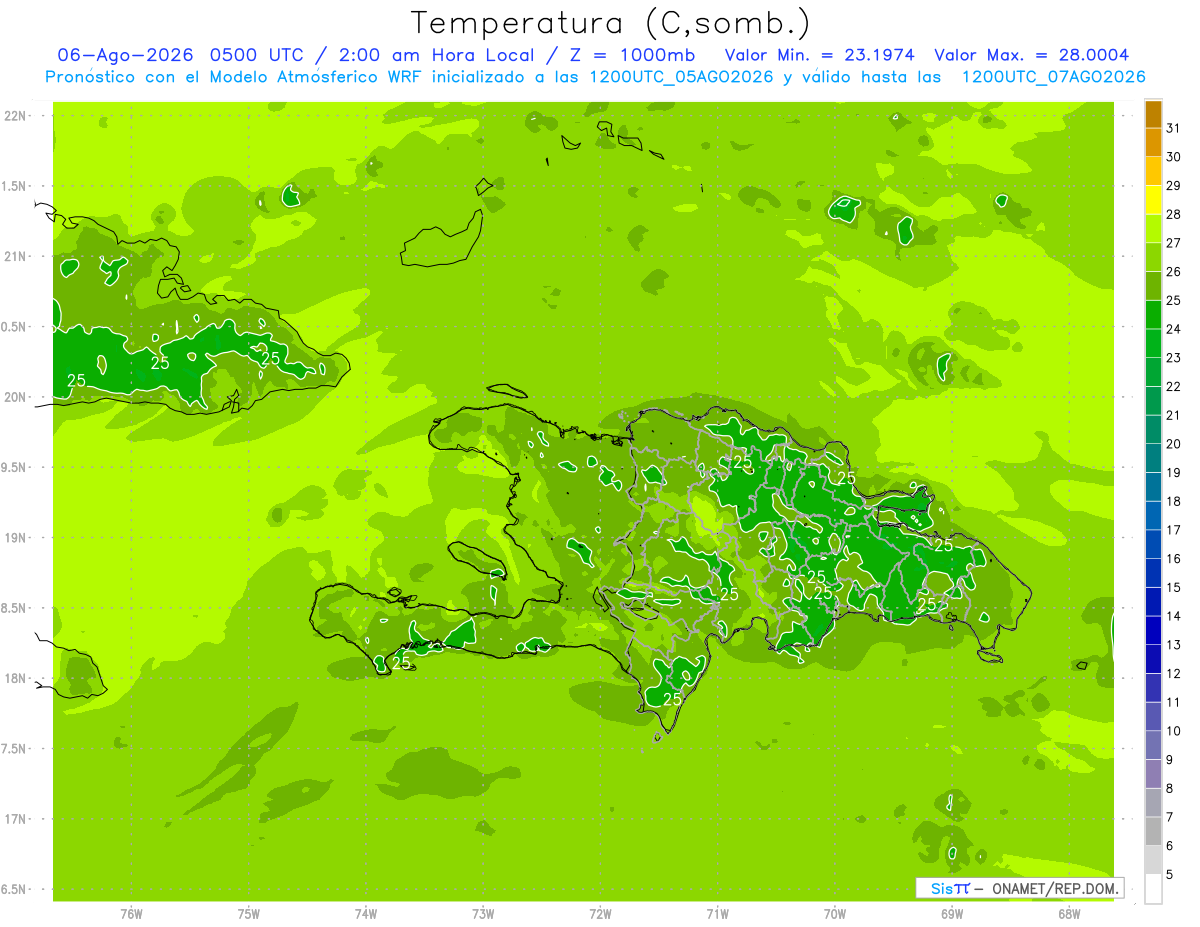This screenshot has width=1200, height=927.
Task: Click the "17N" latitude axis label
Action: coord(15,820)
